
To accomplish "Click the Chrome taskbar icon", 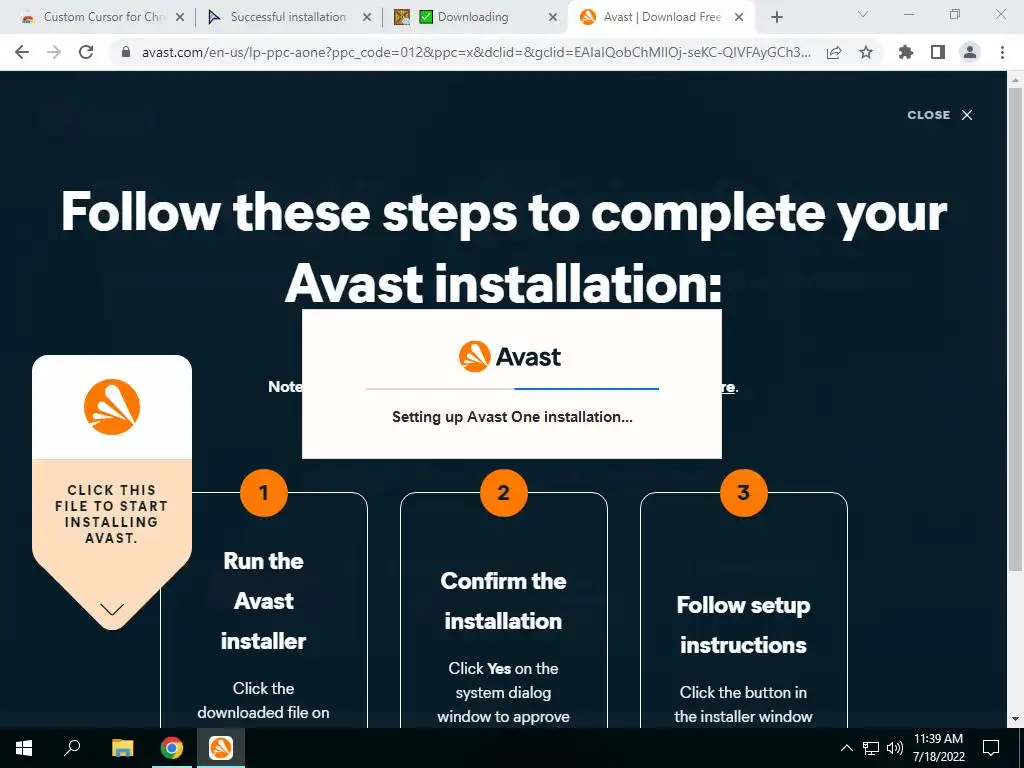I will pos(172,748).
